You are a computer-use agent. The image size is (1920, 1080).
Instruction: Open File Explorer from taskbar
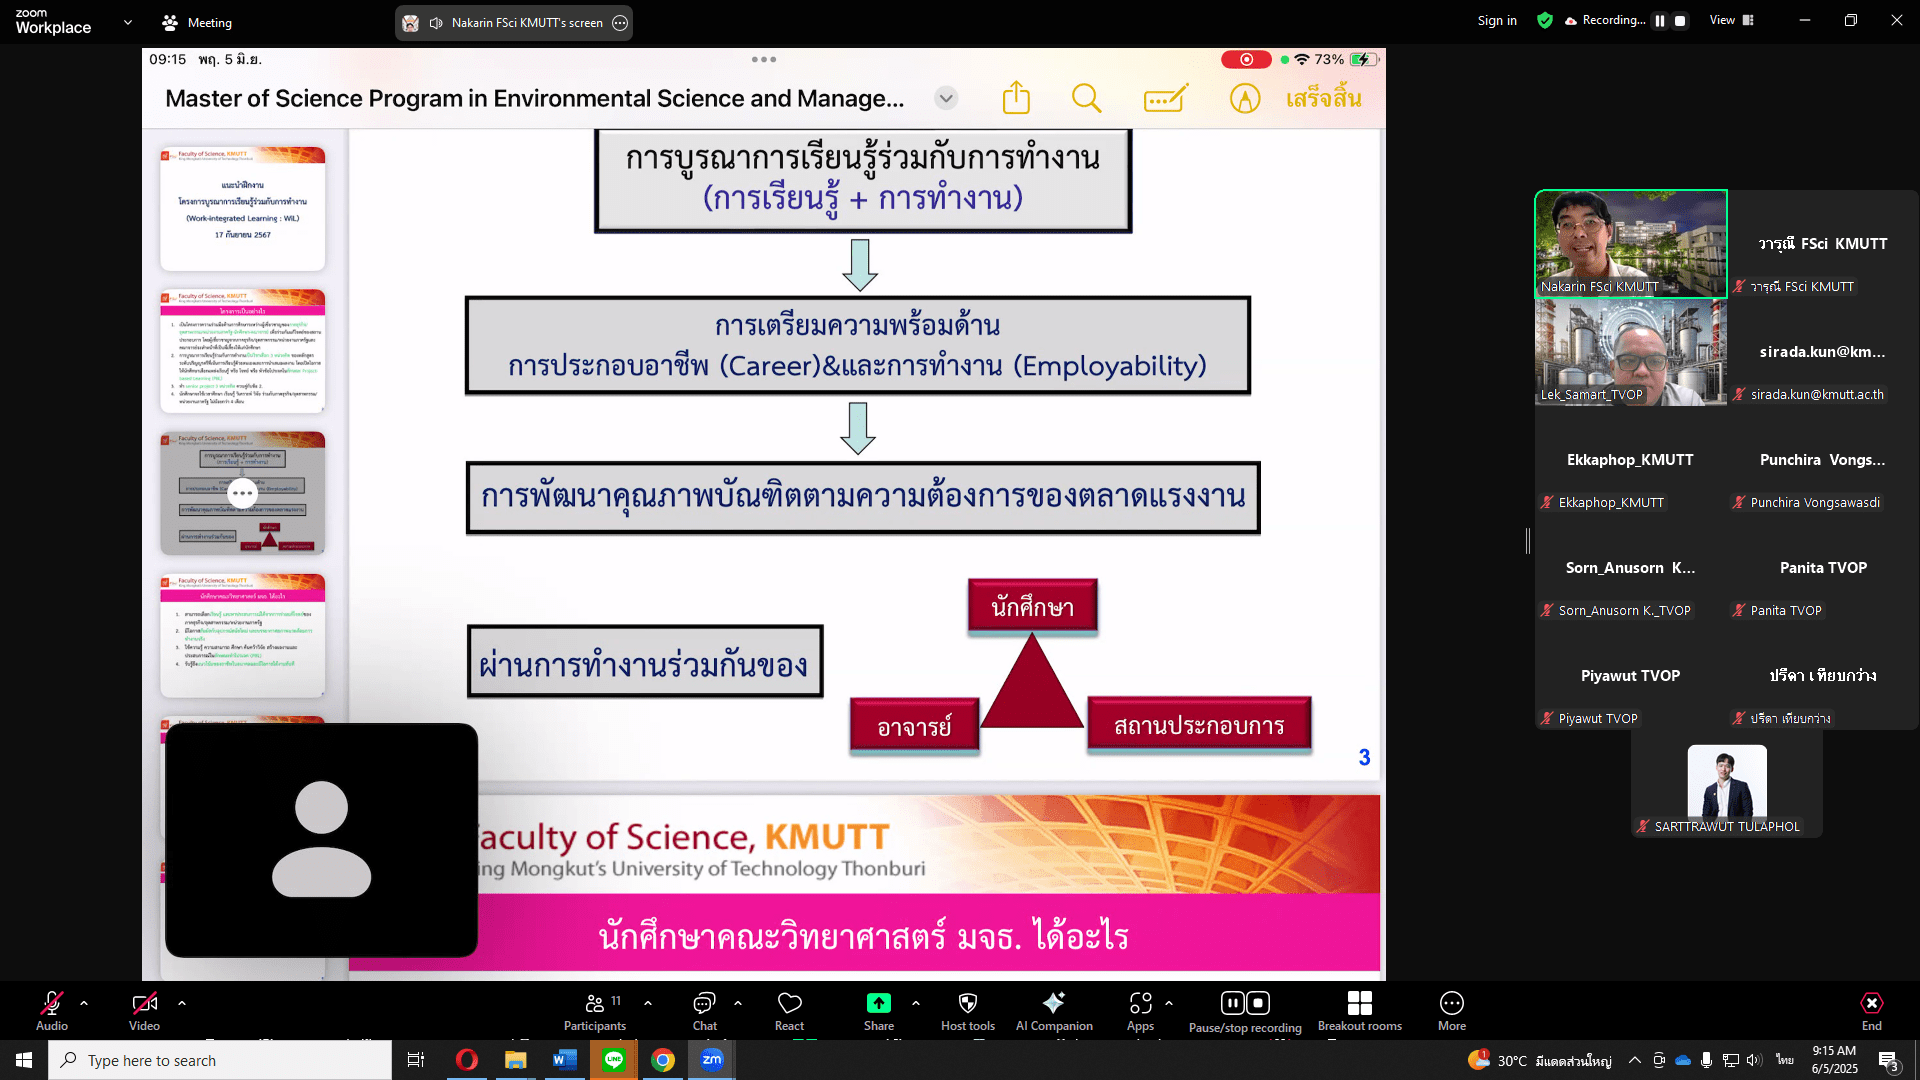[x=516, y=1060]
